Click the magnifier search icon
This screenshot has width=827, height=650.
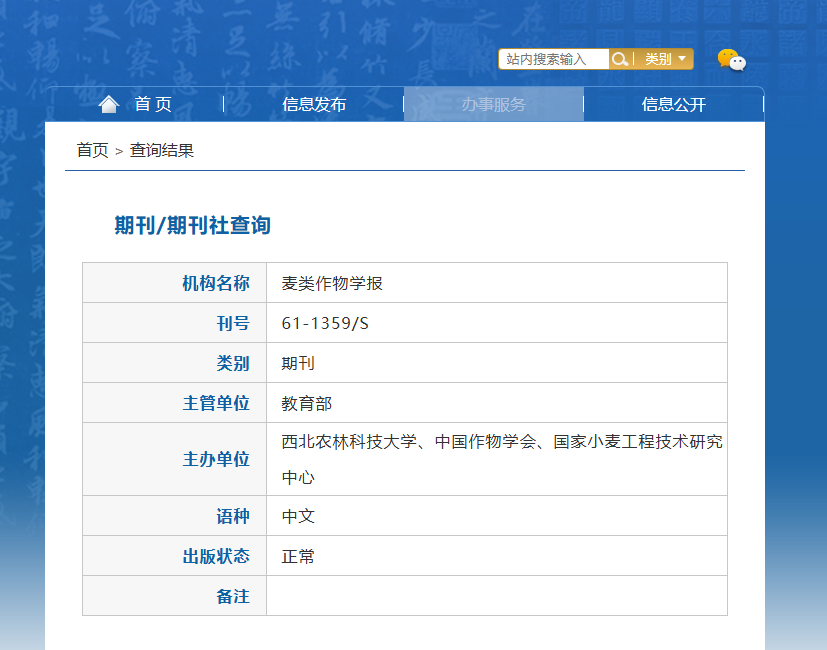coord(620,59)
